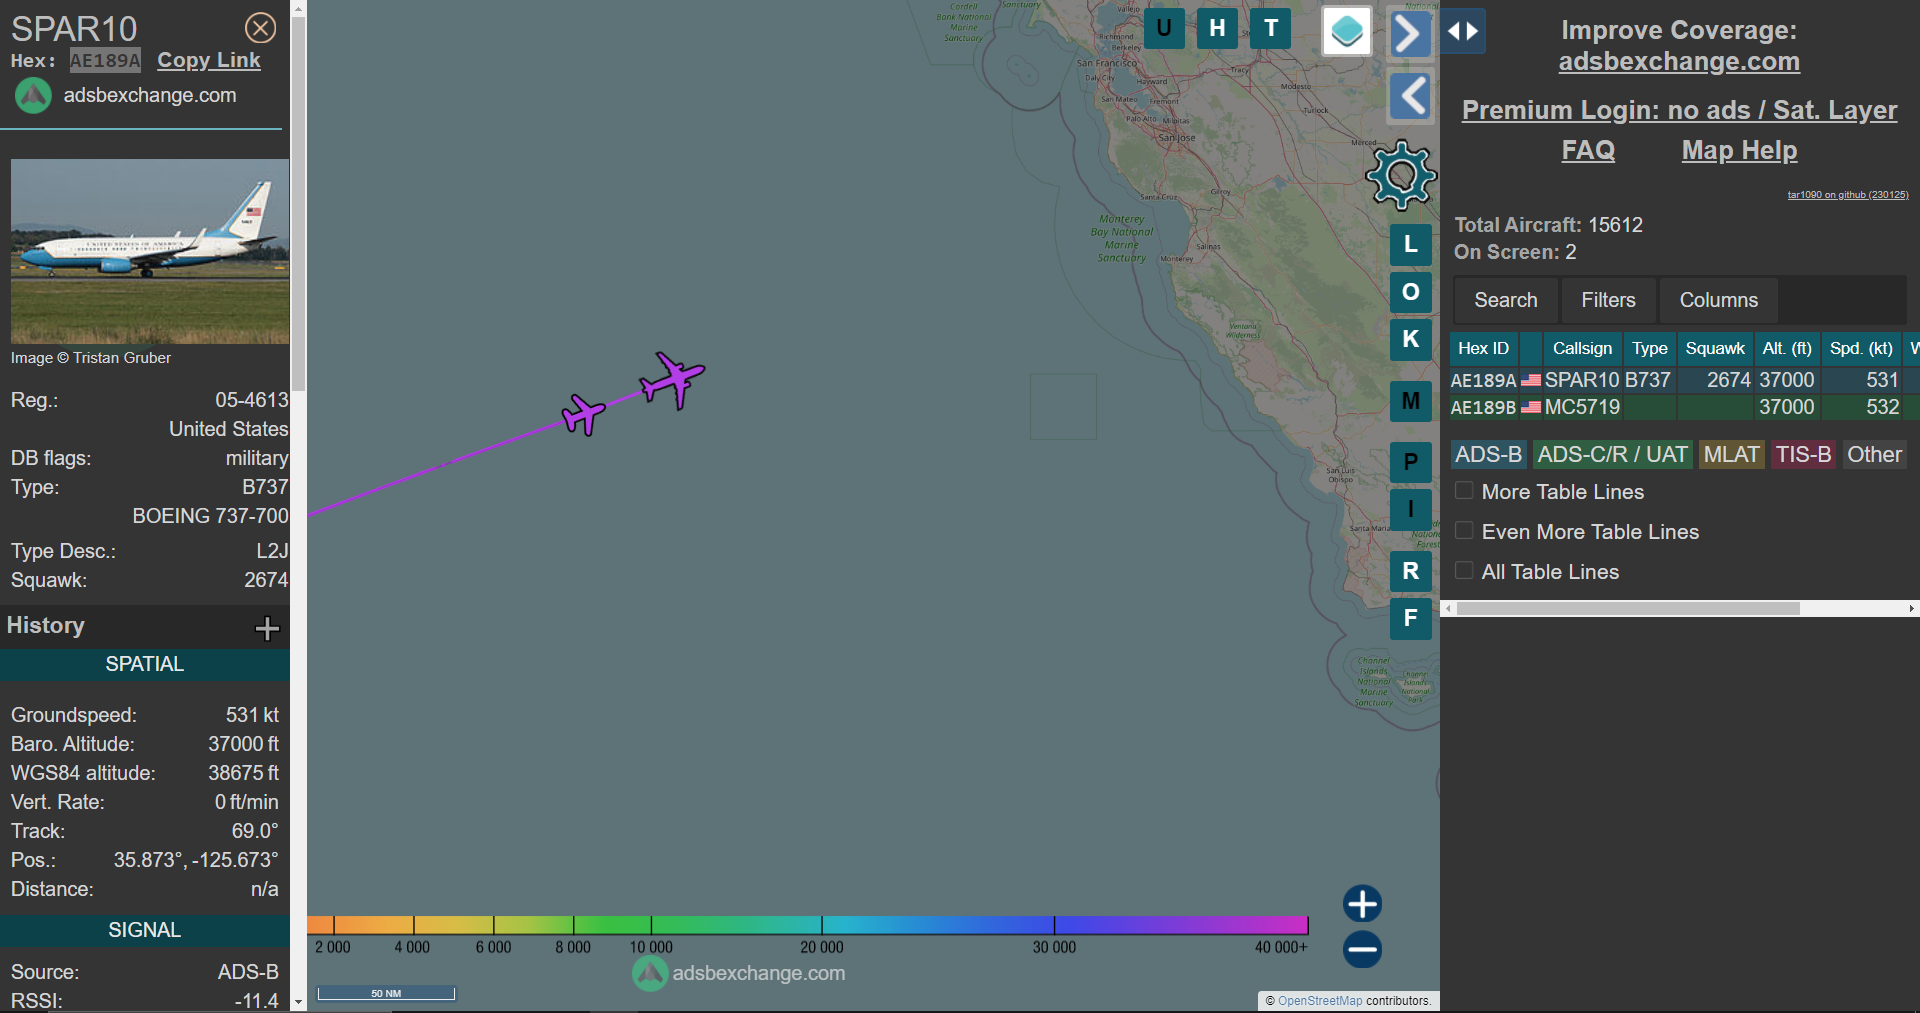Click the scroll-down arrow of info panel
Image resolution: width=1920 pixels, height=1013 pixels.
[298, 1002]
